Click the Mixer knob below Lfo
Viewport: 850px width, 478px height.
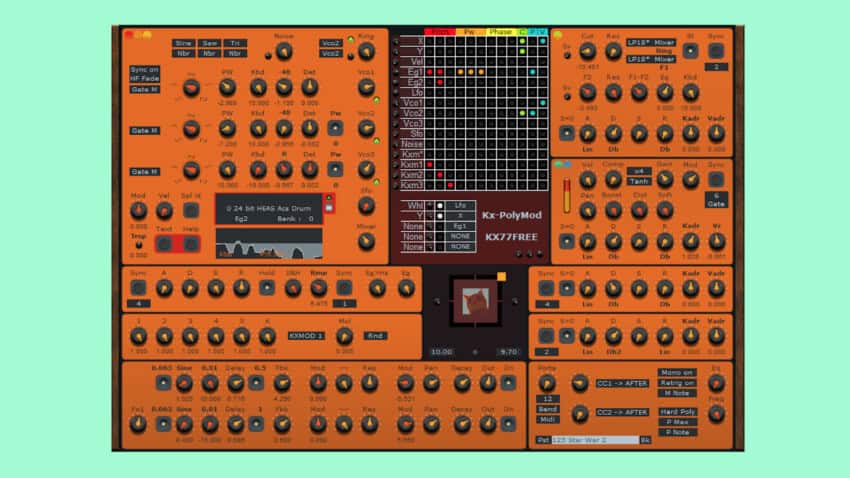coord(366,241)
